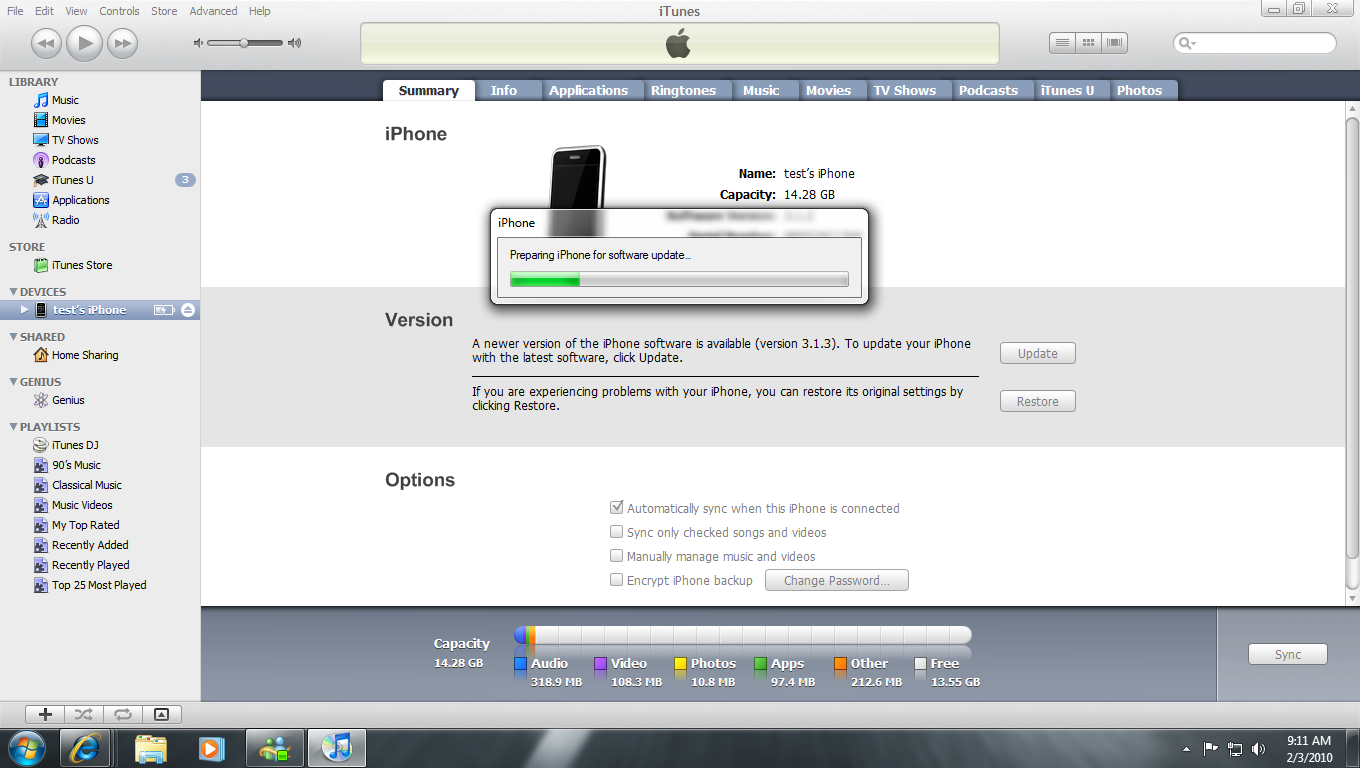Open Recently Added playlist icon
The height and width of the screenshot is (768, 1360).
(41, 545)
